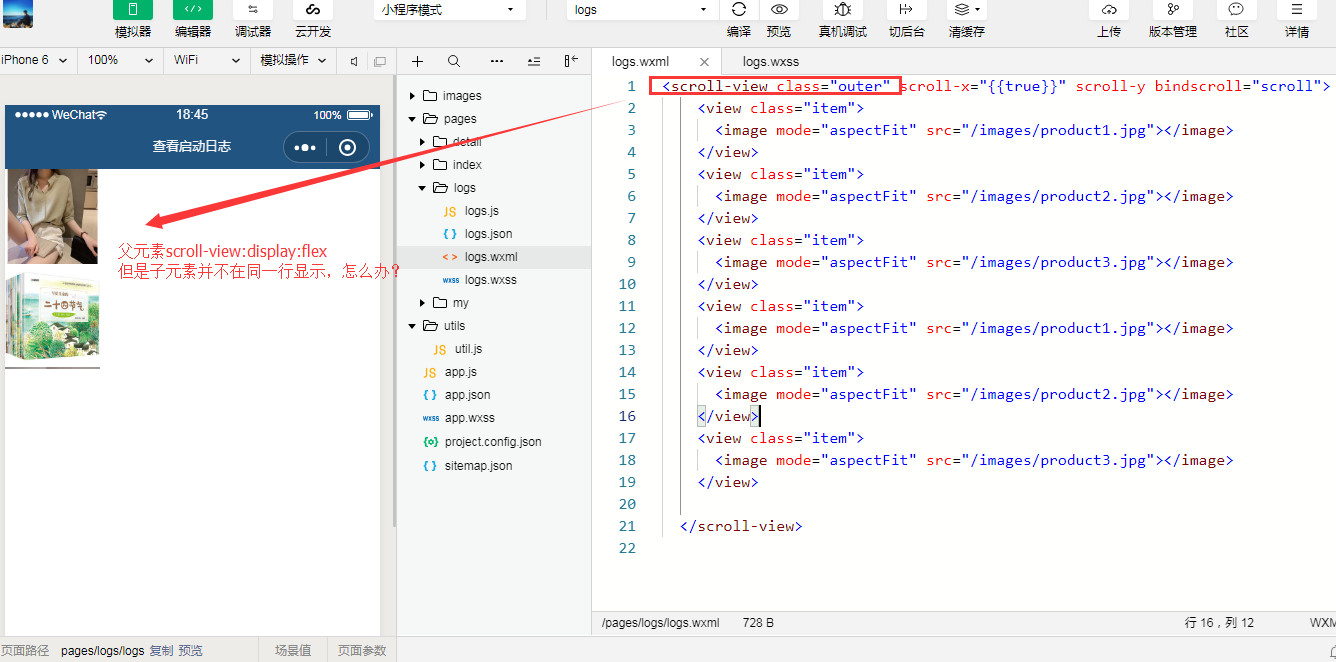Open the WiFi network dropdown
Screen dimensions: 1336x662
point(206,60)
